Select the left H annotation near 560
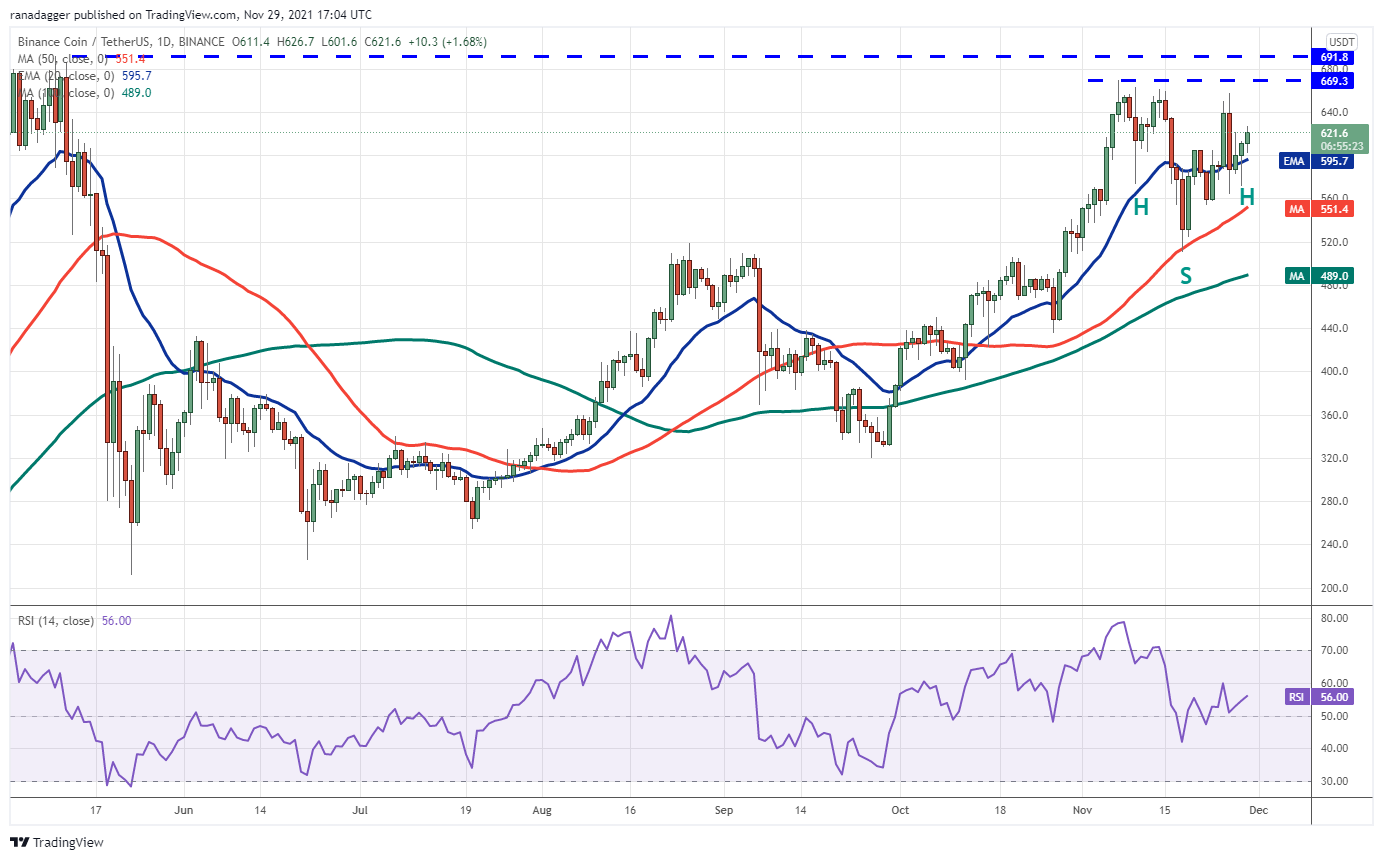 pos(1140,207)
